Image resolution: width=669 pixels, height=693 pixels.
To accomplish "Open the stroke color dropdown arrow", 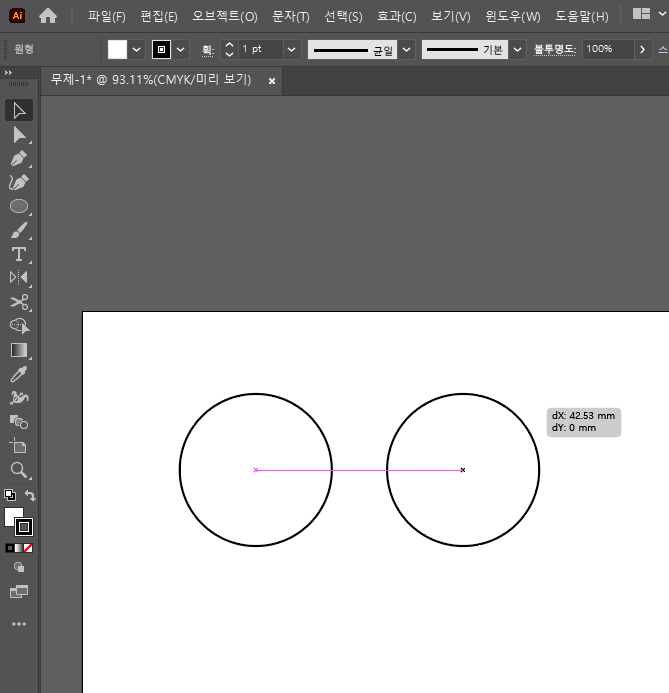I will [x=180, y=50].
